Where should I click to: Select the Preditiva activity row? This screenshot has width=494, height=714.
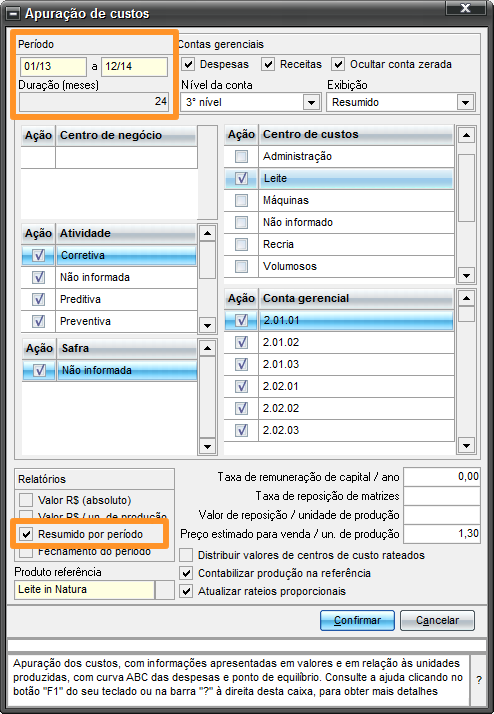[109, 300]
